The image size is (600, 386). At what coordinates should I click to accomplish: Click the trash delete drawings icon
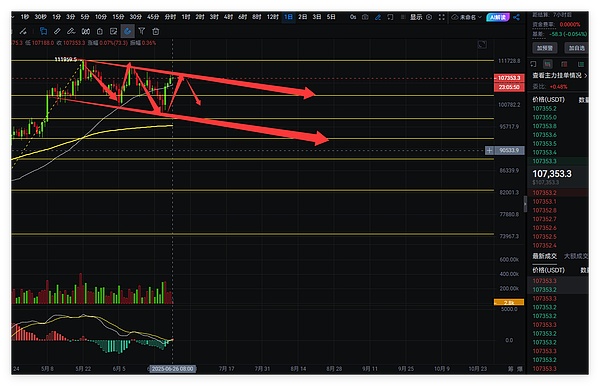click(x=155, y=31)
